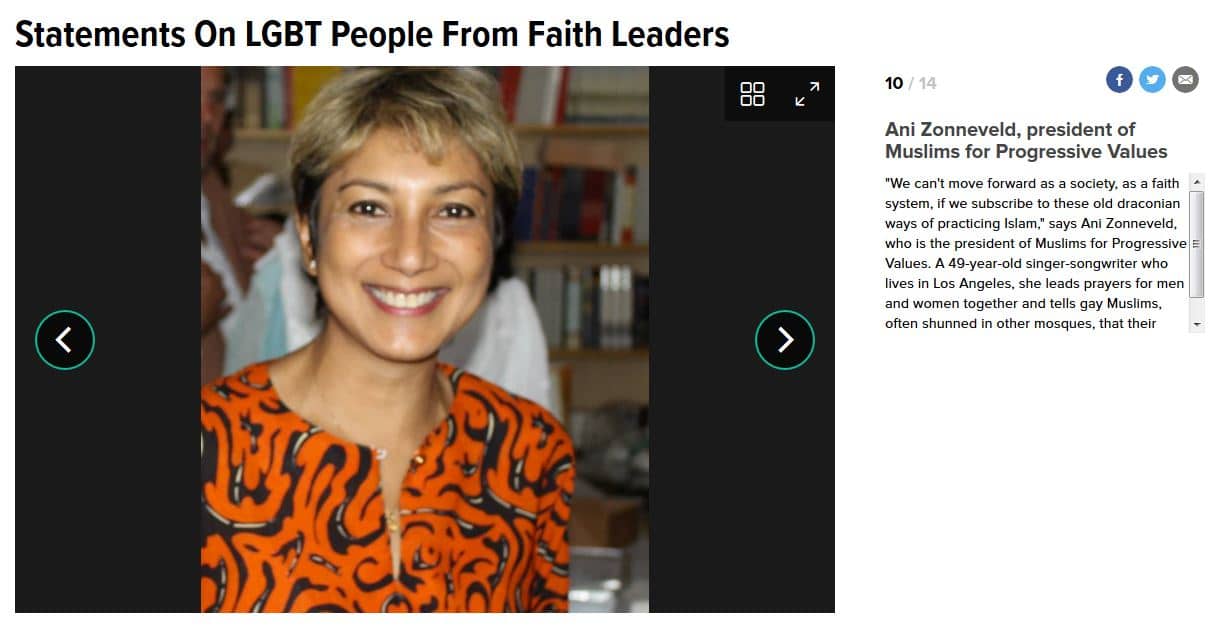This screenshot has width=1222, height=632.
Task: Click the scrollbar track below the thumb
Action: click(1197, 307)
